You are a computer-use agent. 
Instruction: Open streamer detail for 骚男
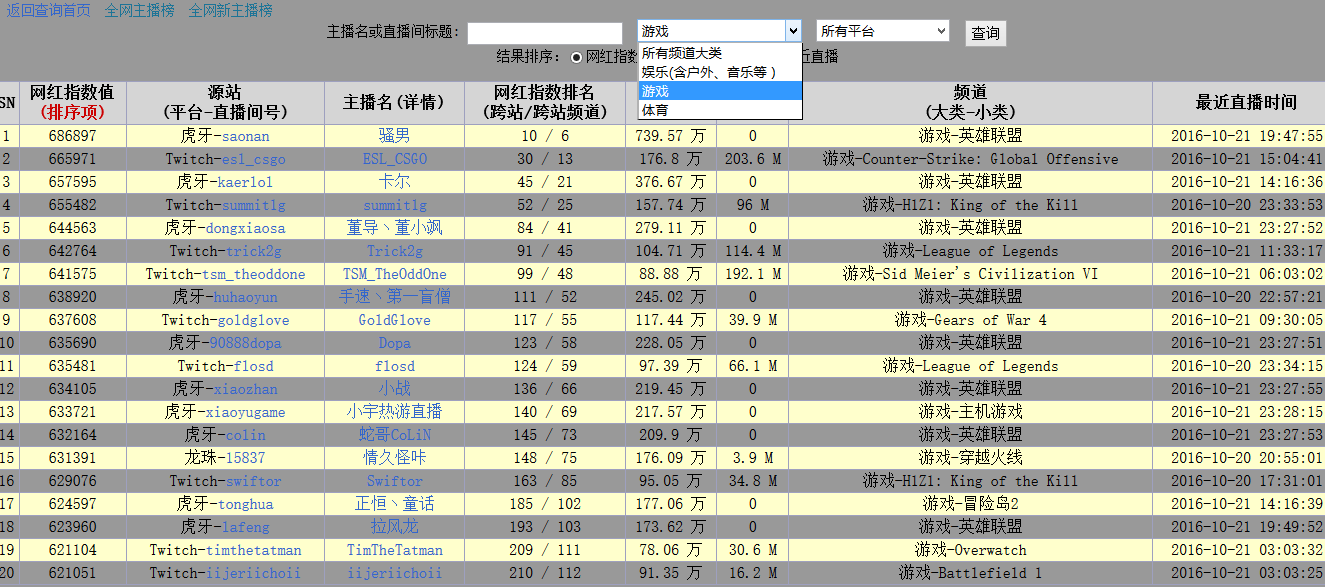[394, 136]
